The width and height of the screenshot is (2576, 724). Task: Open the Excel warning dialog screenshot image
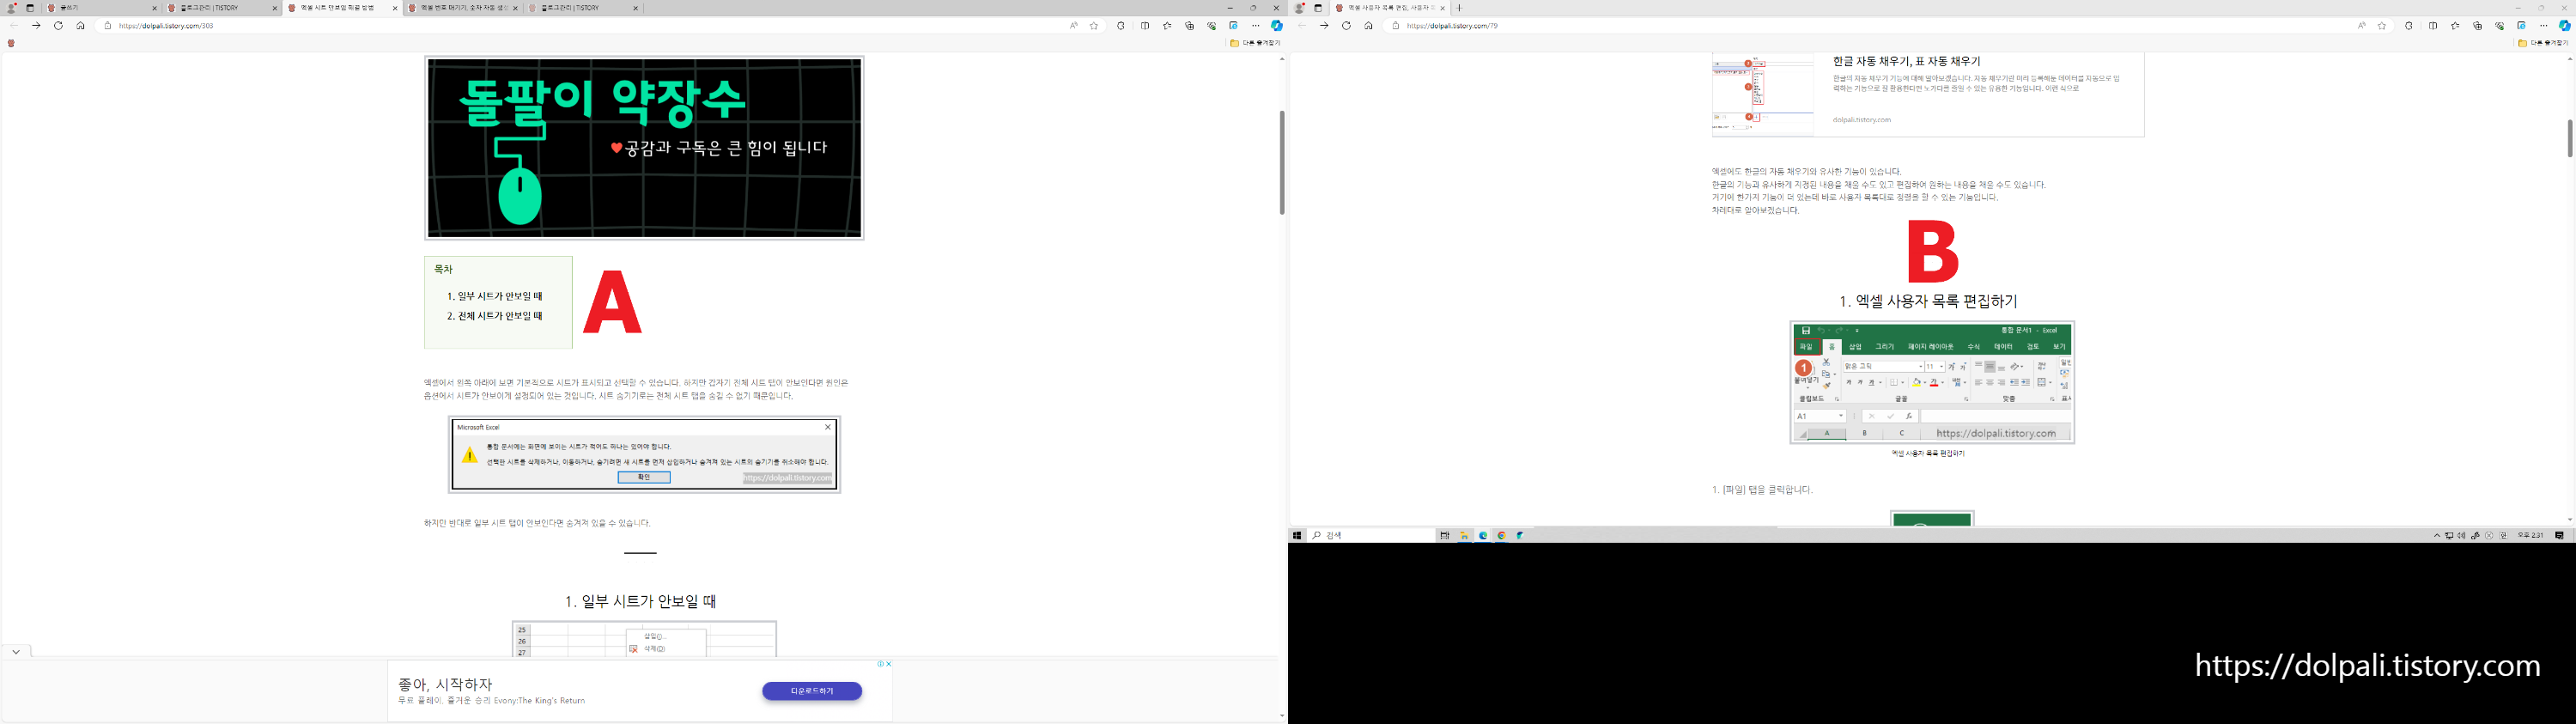[644, 455]
